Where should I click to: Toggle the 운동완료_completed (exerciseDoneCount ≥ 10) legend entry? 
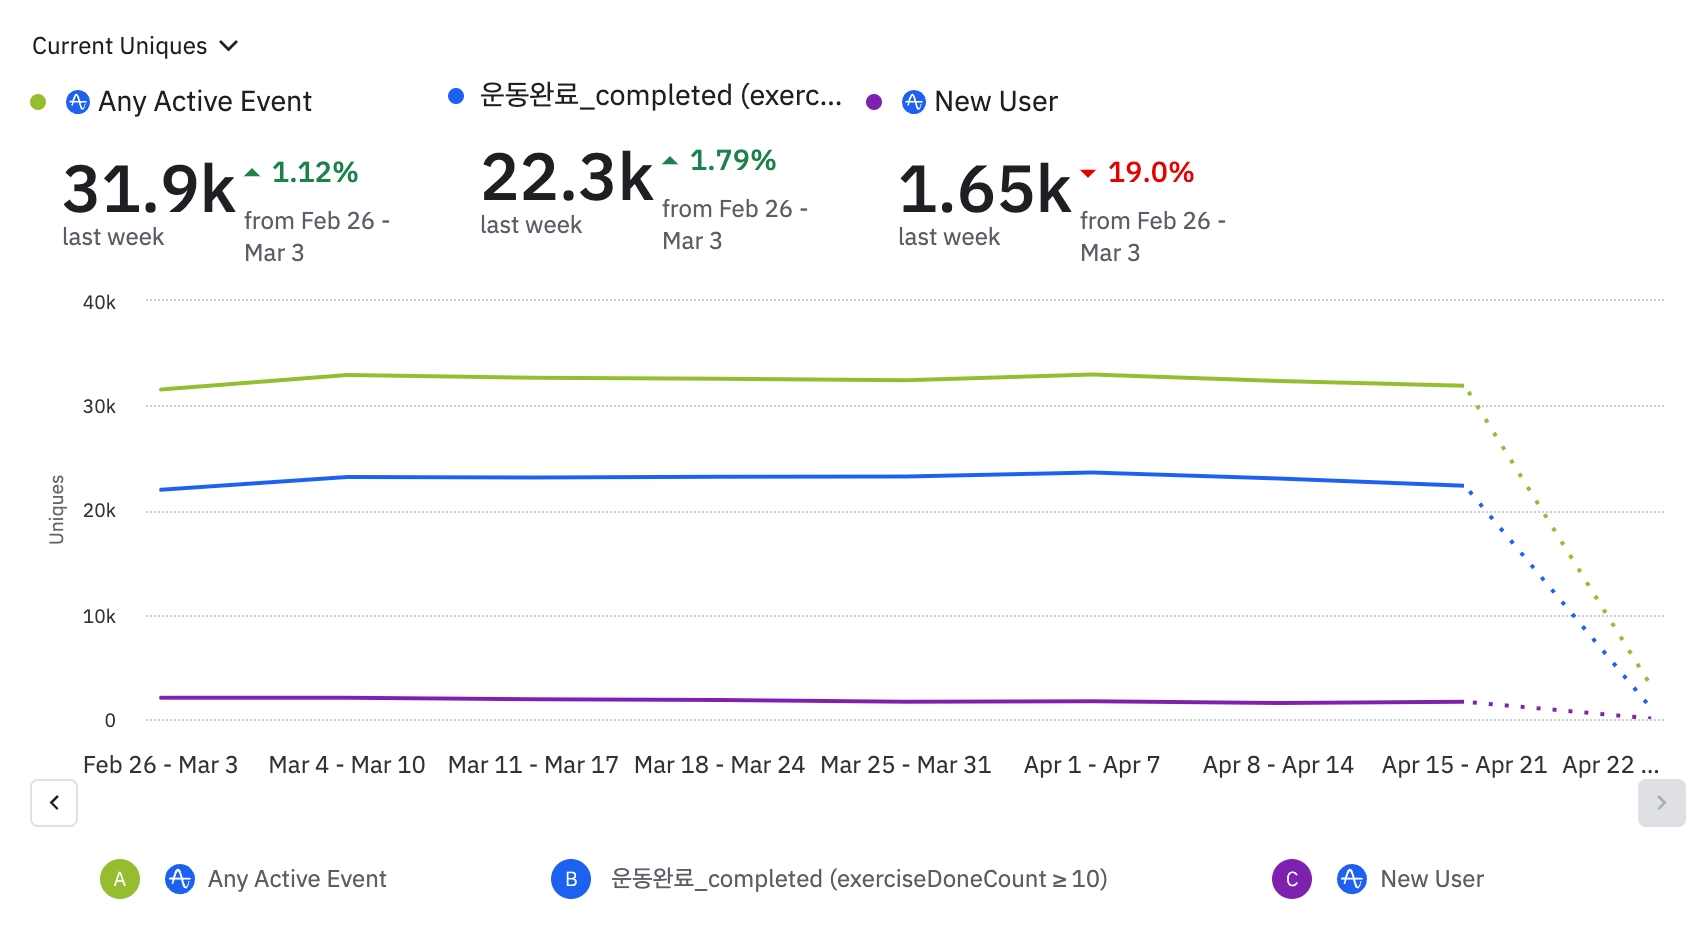click(x=859, y=879)
